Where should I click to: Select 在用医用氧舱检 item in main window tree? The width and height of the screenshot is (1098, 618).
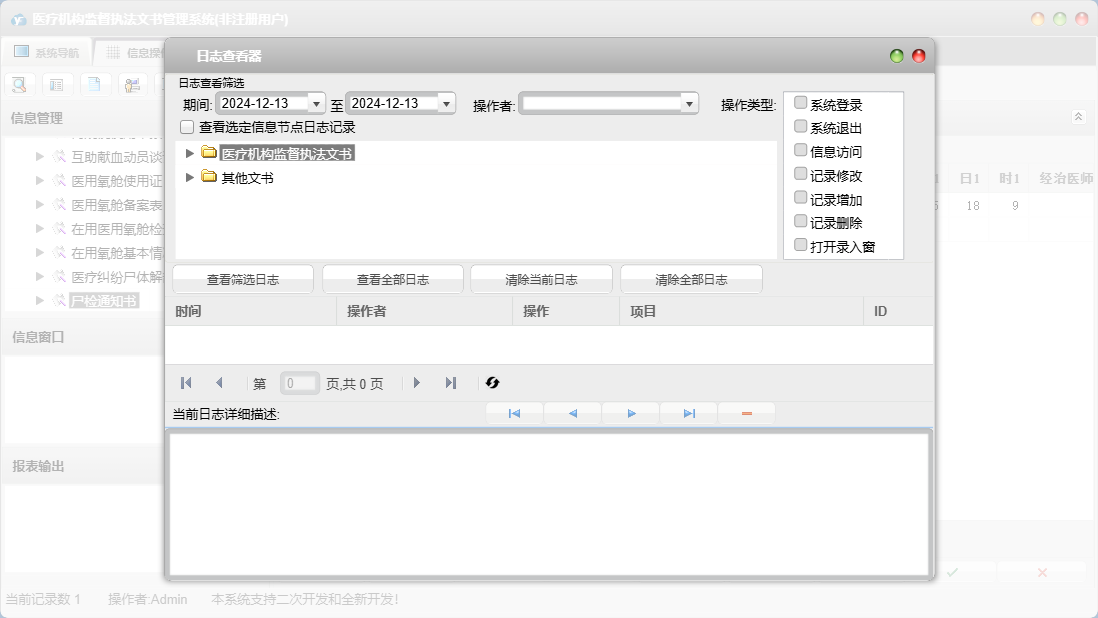116,229
